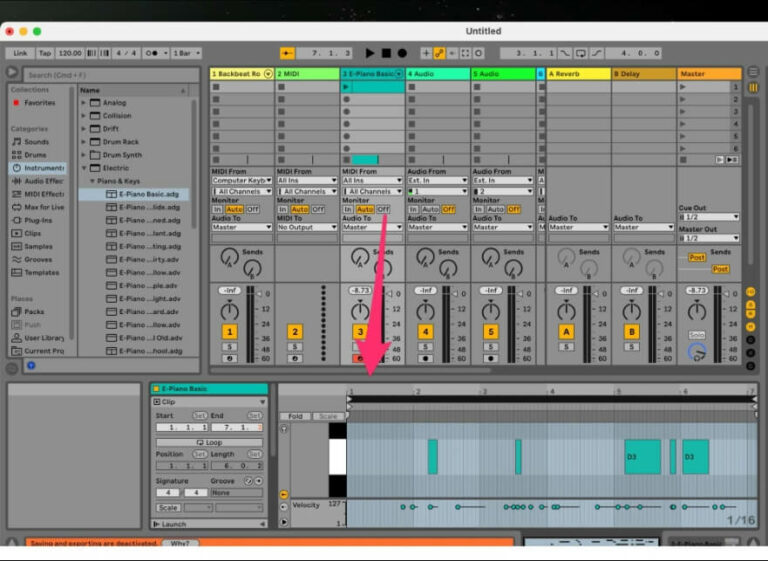Toggle the clip Loop button
Screen dimensions: 768x561
tap(210, 442)
